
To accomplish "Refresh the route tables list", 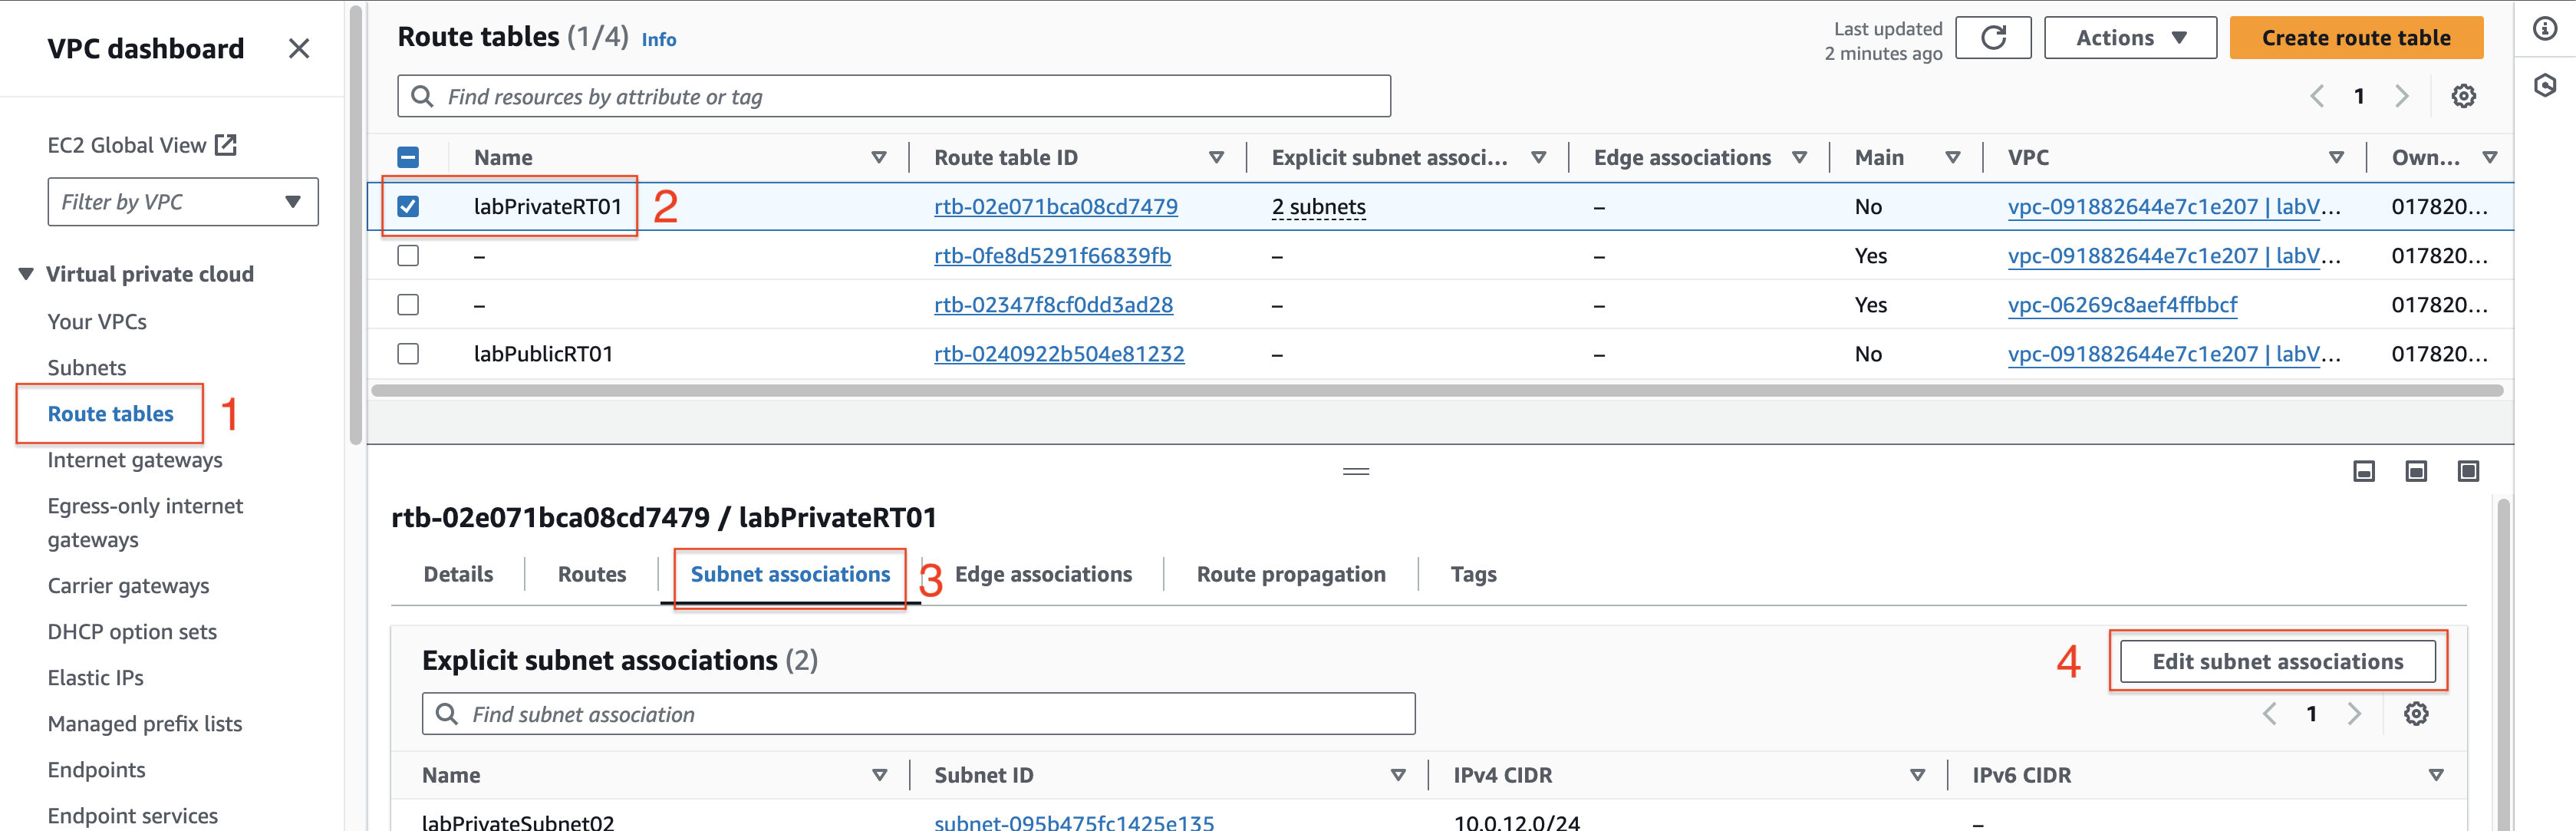I will (1992, 38).
